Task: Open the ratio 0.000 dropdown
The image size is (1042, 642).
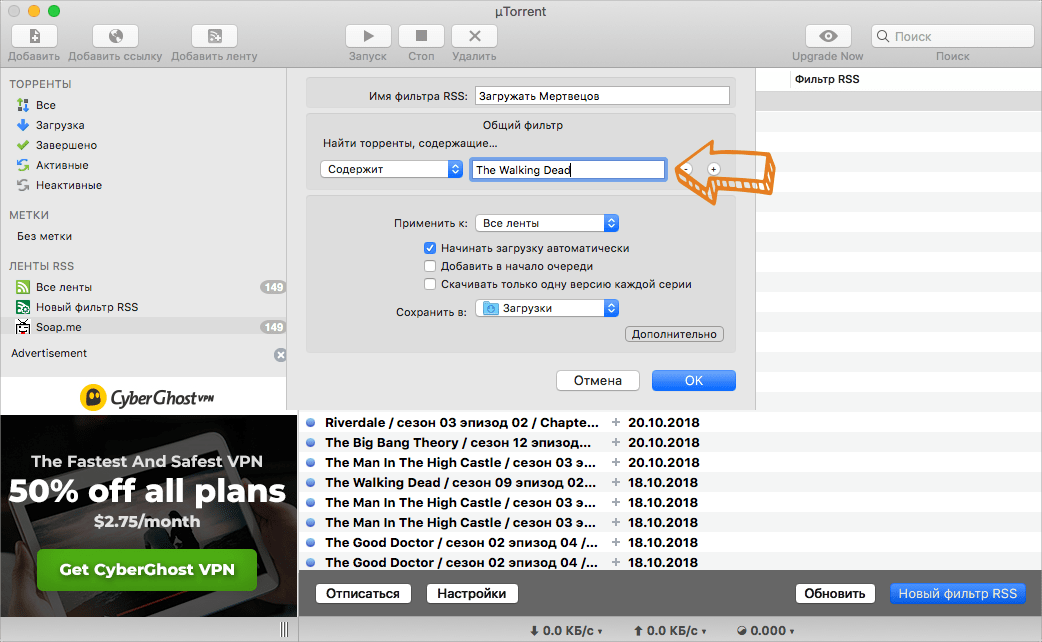Action: (766, 631)
